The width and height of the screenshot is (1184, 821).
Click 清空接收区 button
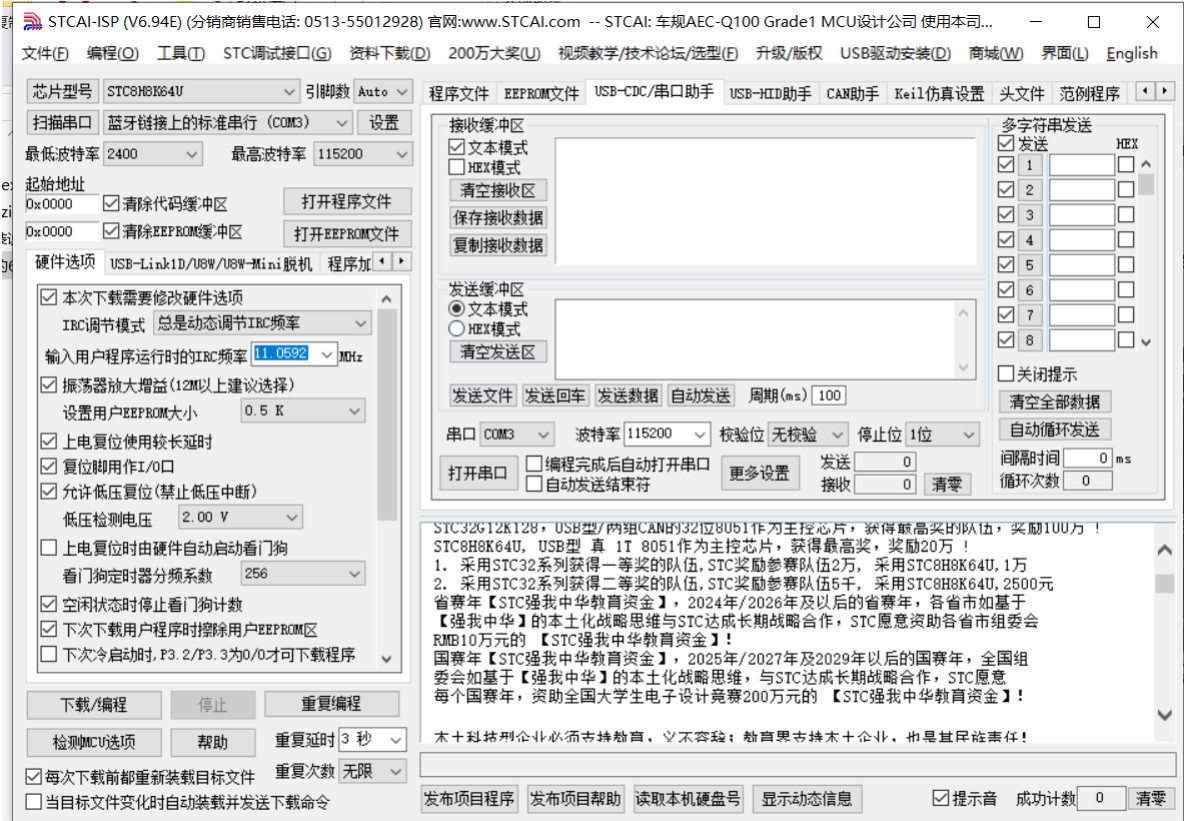(498, 190)
